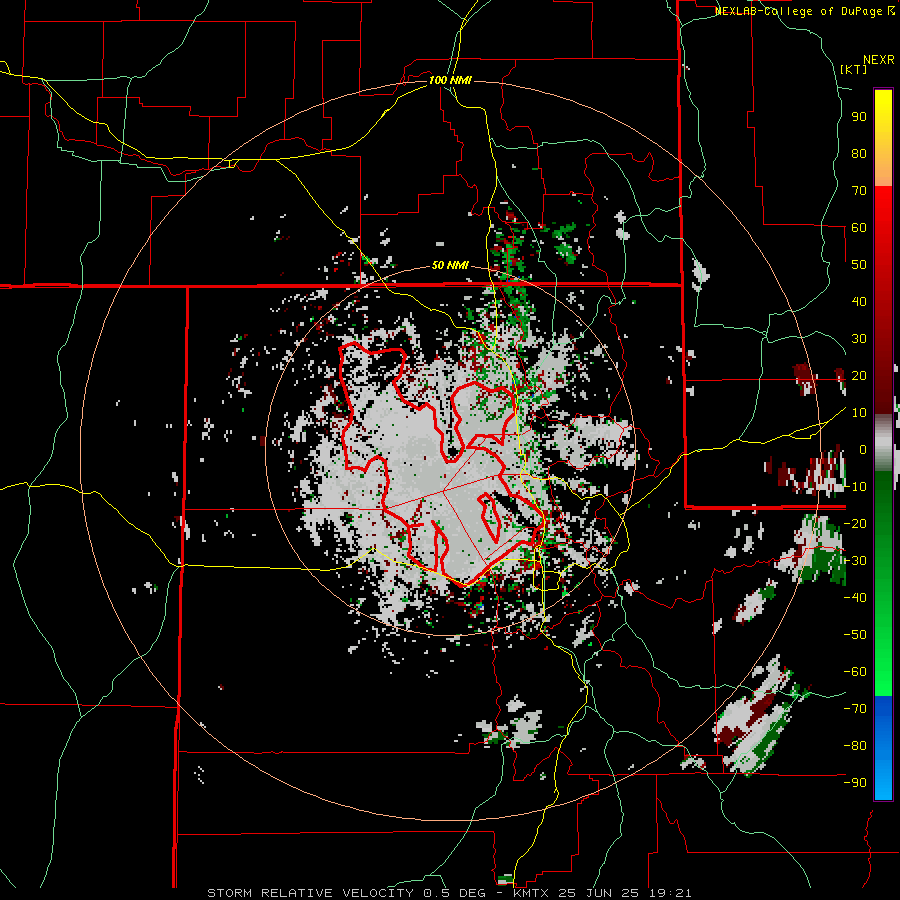The height and width of the screenshot is (900, 900).
Task: Click the 30 value on velocity scale
Action: (859, 339)
